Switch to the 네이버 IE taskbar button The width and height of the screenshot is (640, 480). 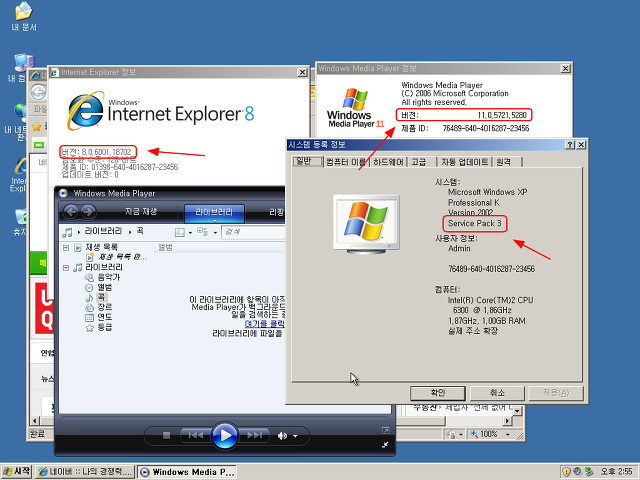click(85, 472)
